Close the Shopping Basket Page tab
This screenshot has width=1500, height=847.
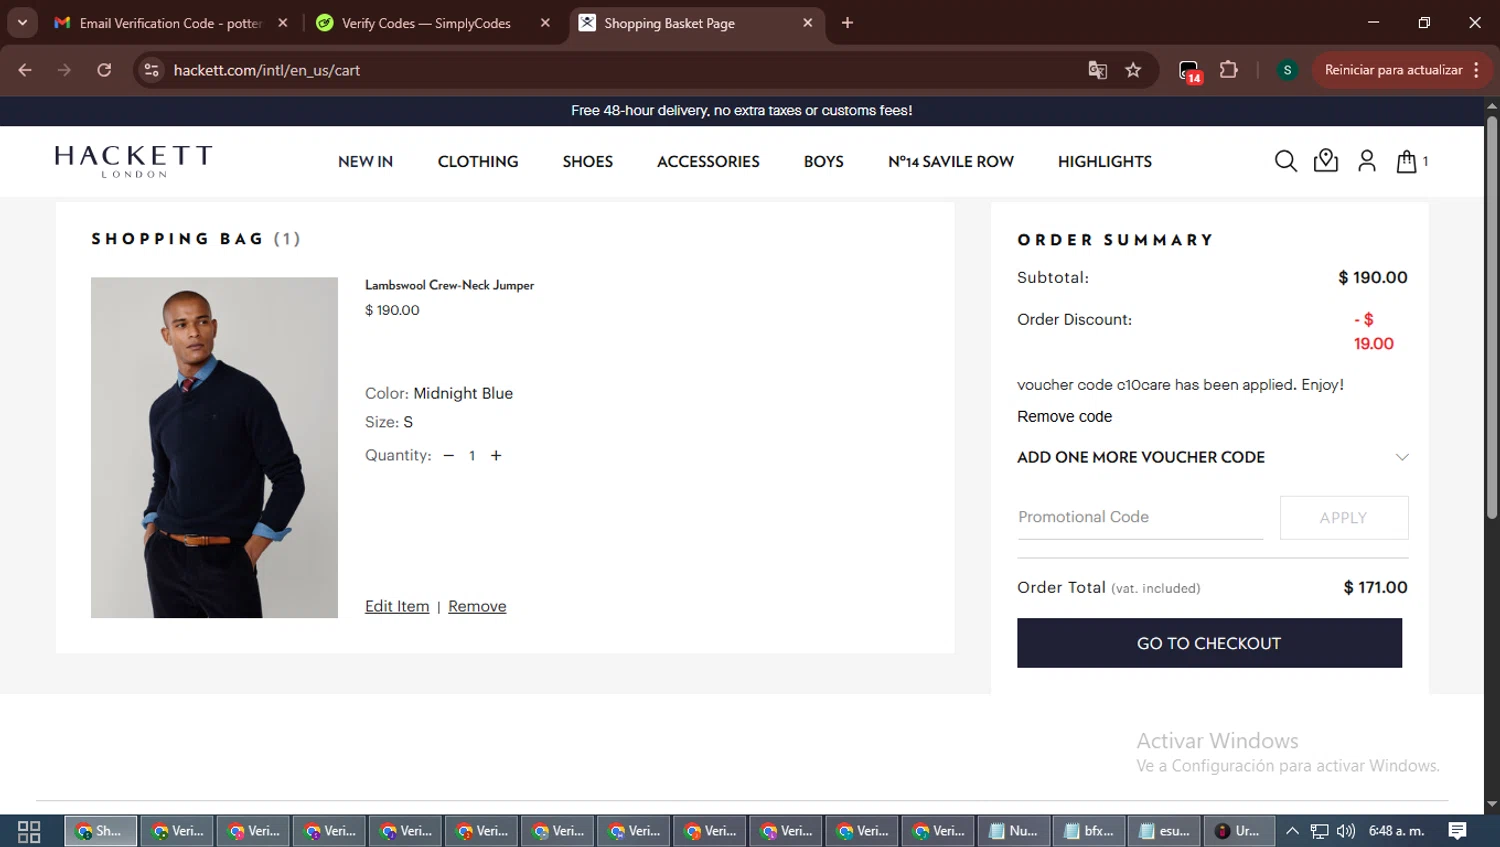pos(808,23)
